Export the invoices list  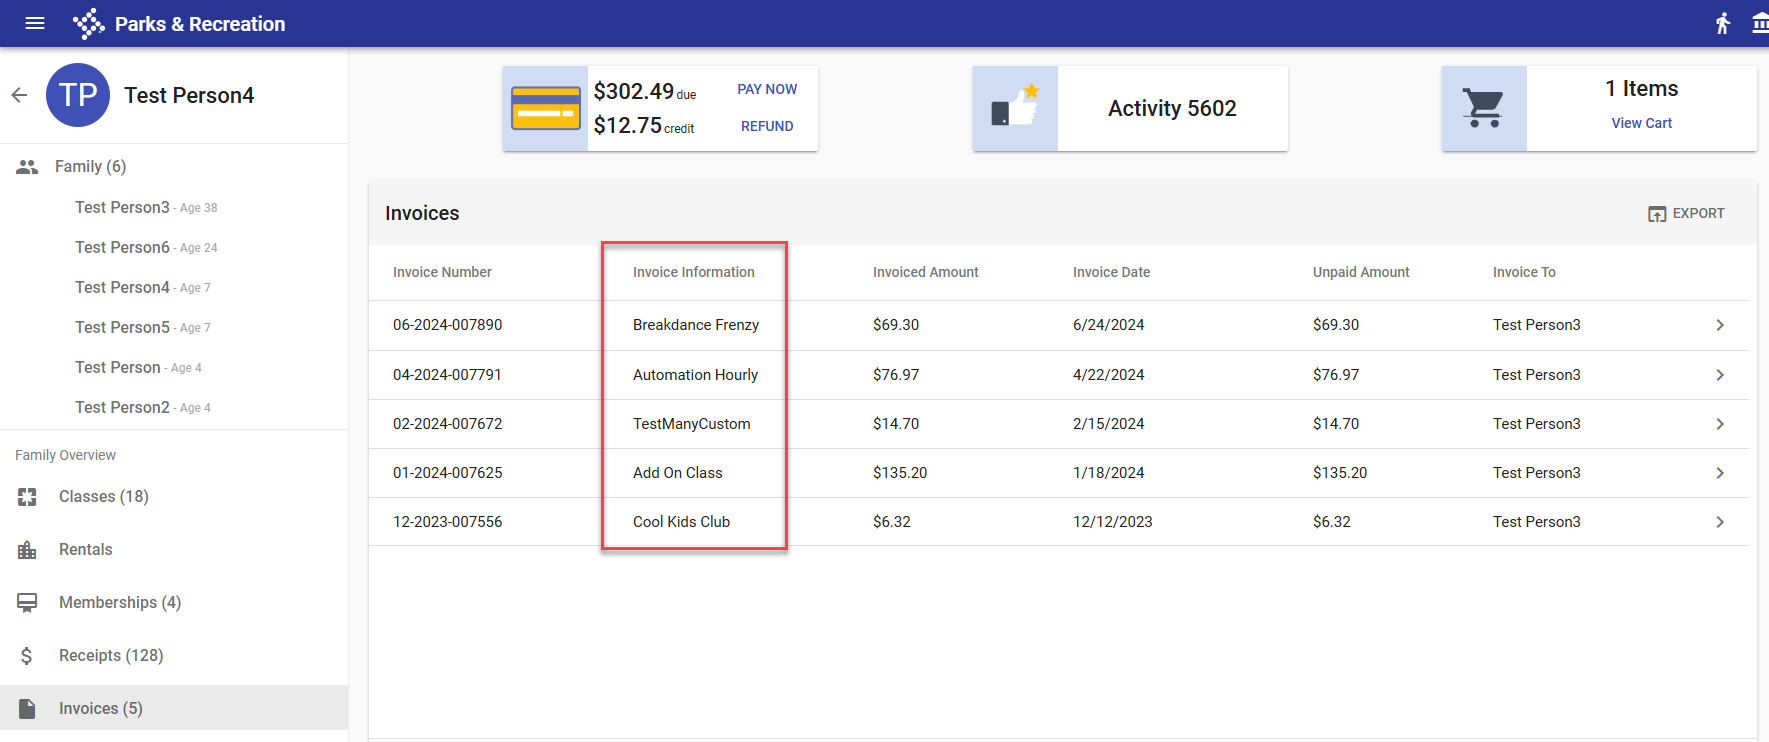pyautogui.click(x=1686, y=213)
